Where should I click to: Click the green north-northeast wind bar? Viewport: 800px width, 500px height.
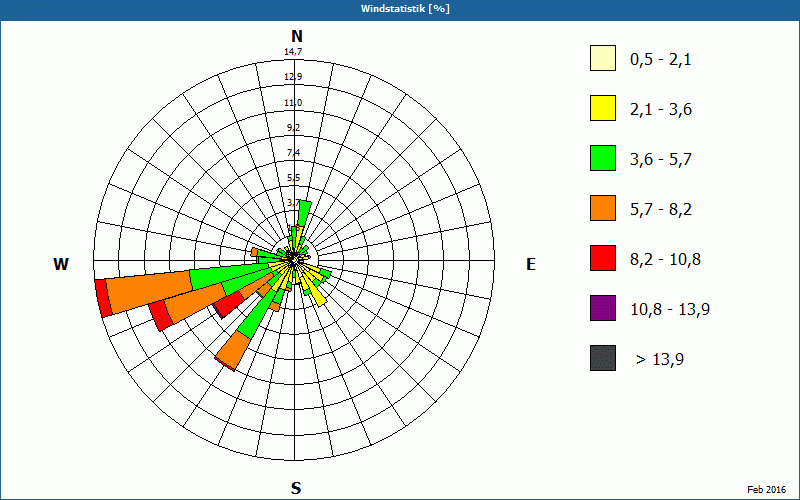click(304, 213)
